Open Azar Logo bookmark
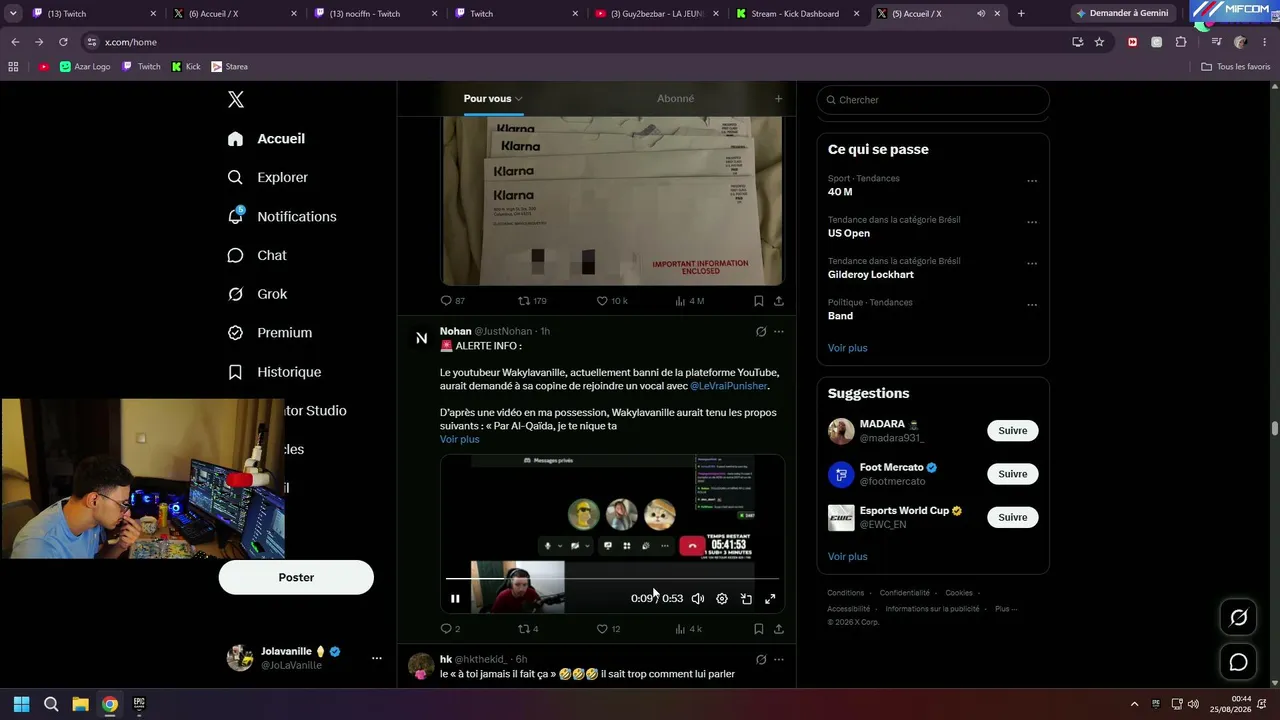The image size is (1280, 720). tap(85, 67)
